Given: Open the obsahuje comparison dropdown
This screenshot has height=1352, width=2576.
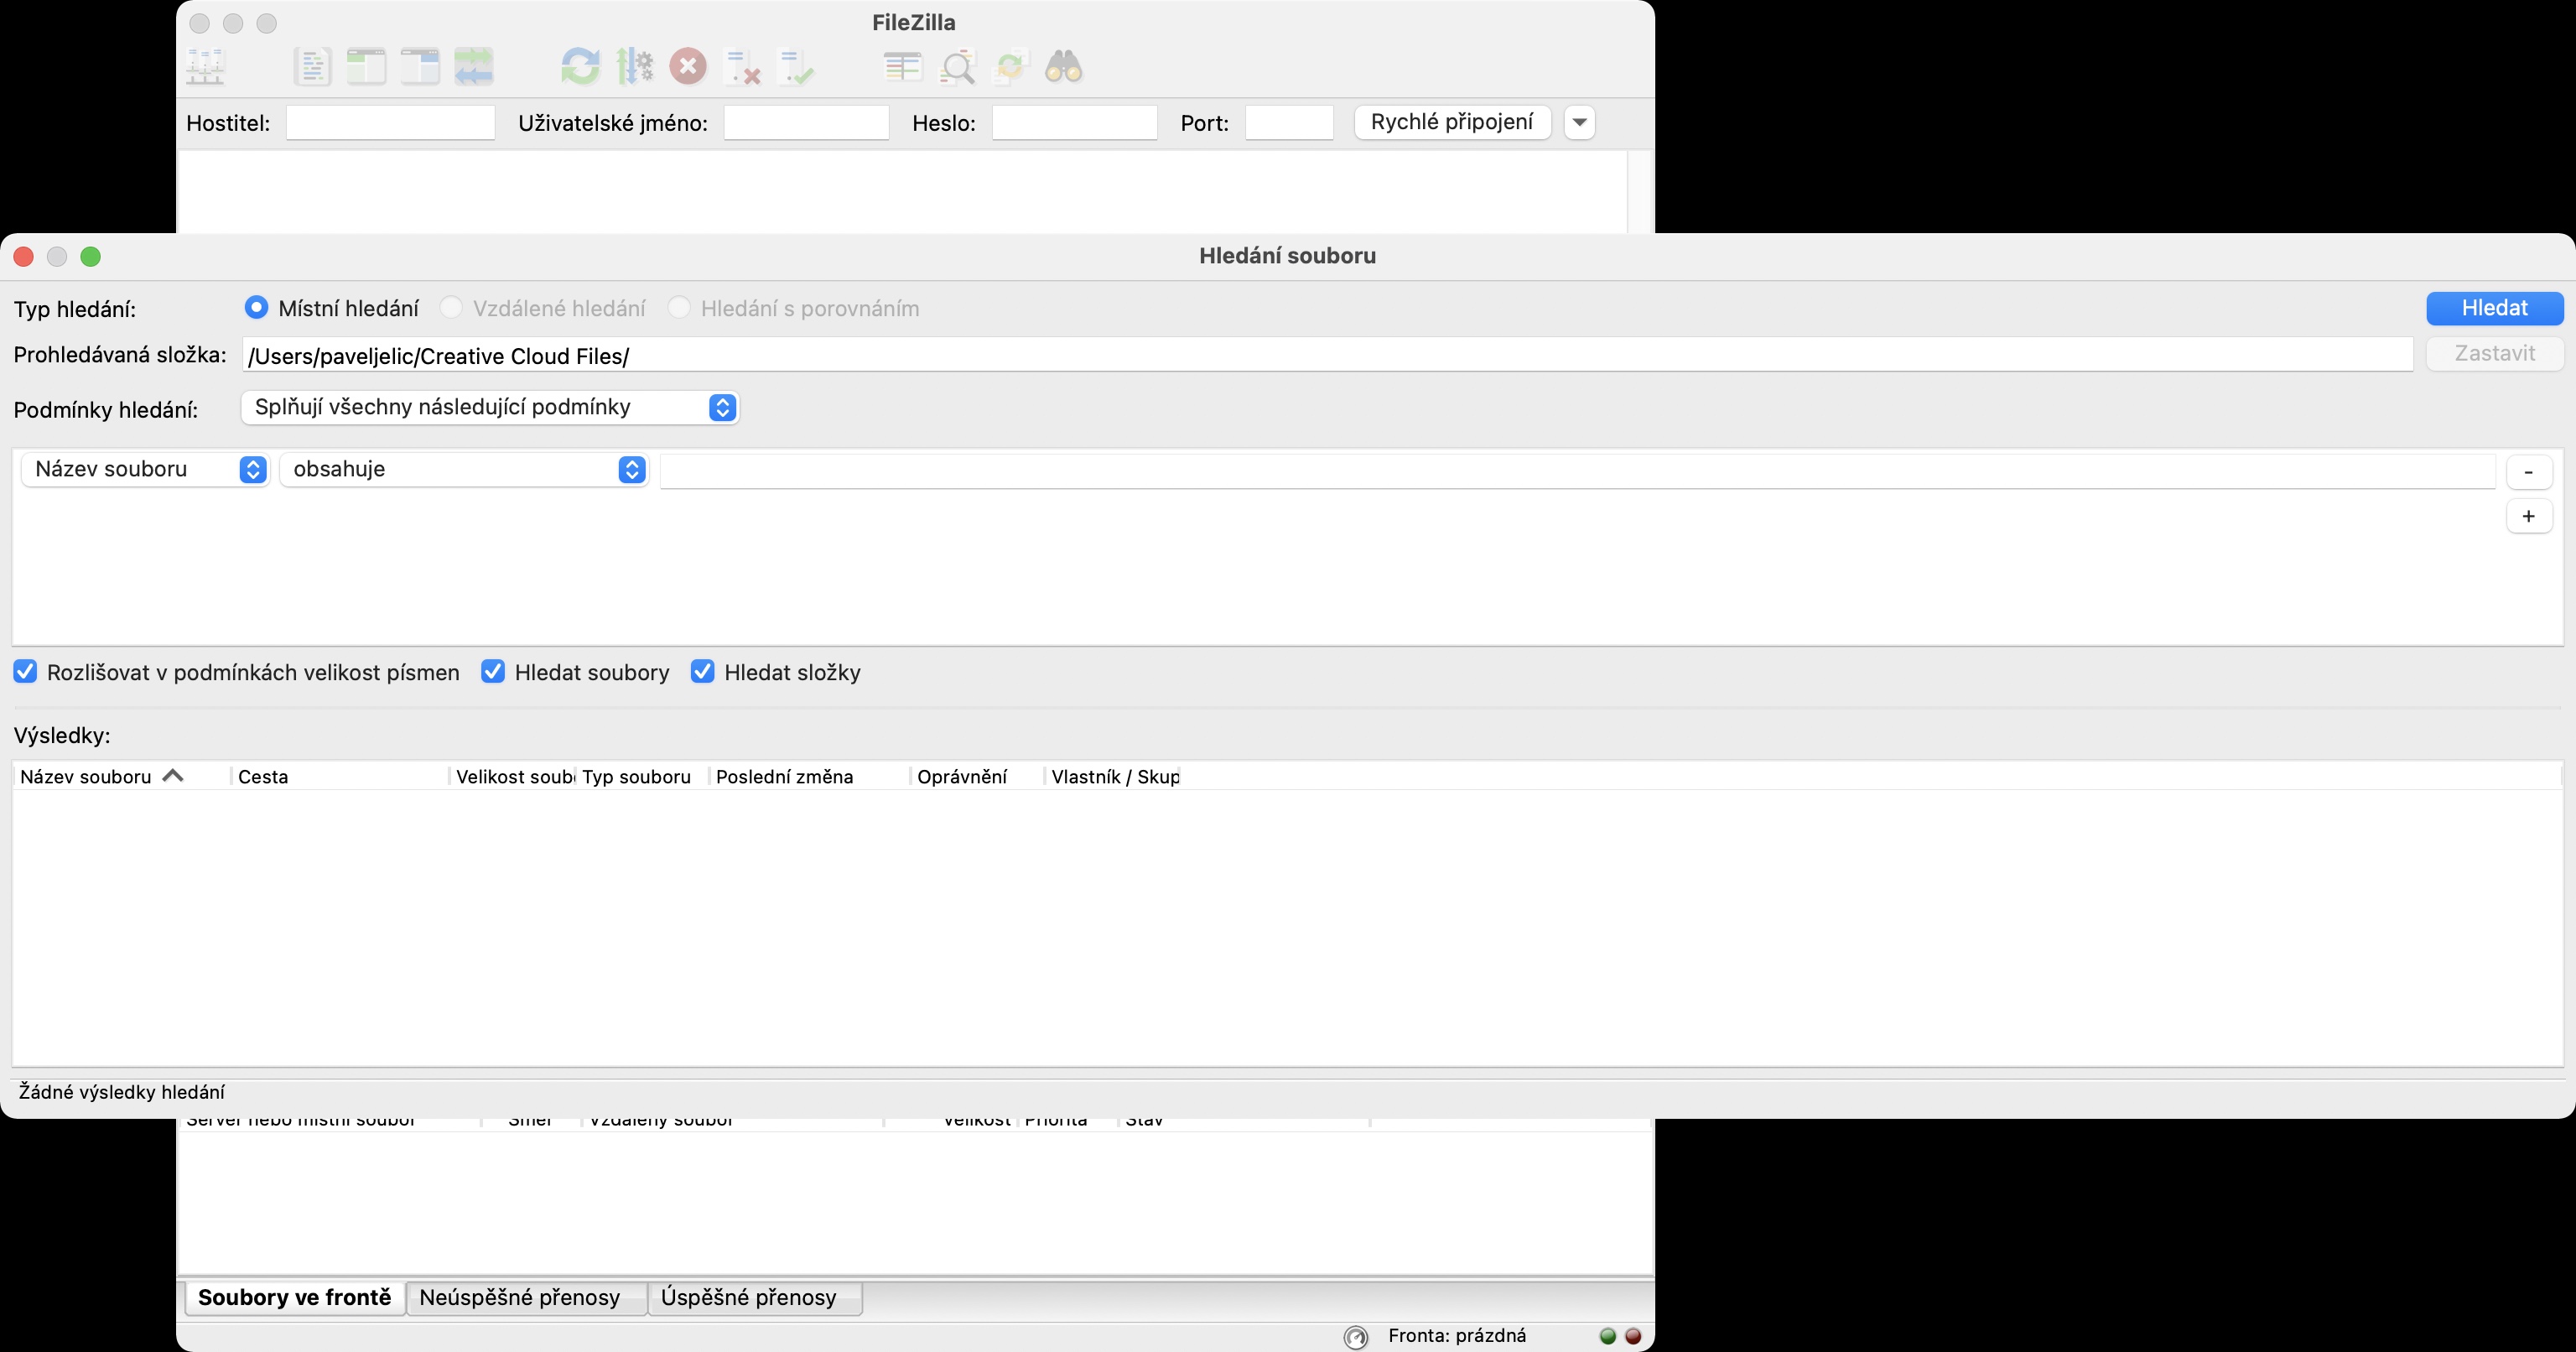Looking at the screenshot, I should (x=464, y=469).
